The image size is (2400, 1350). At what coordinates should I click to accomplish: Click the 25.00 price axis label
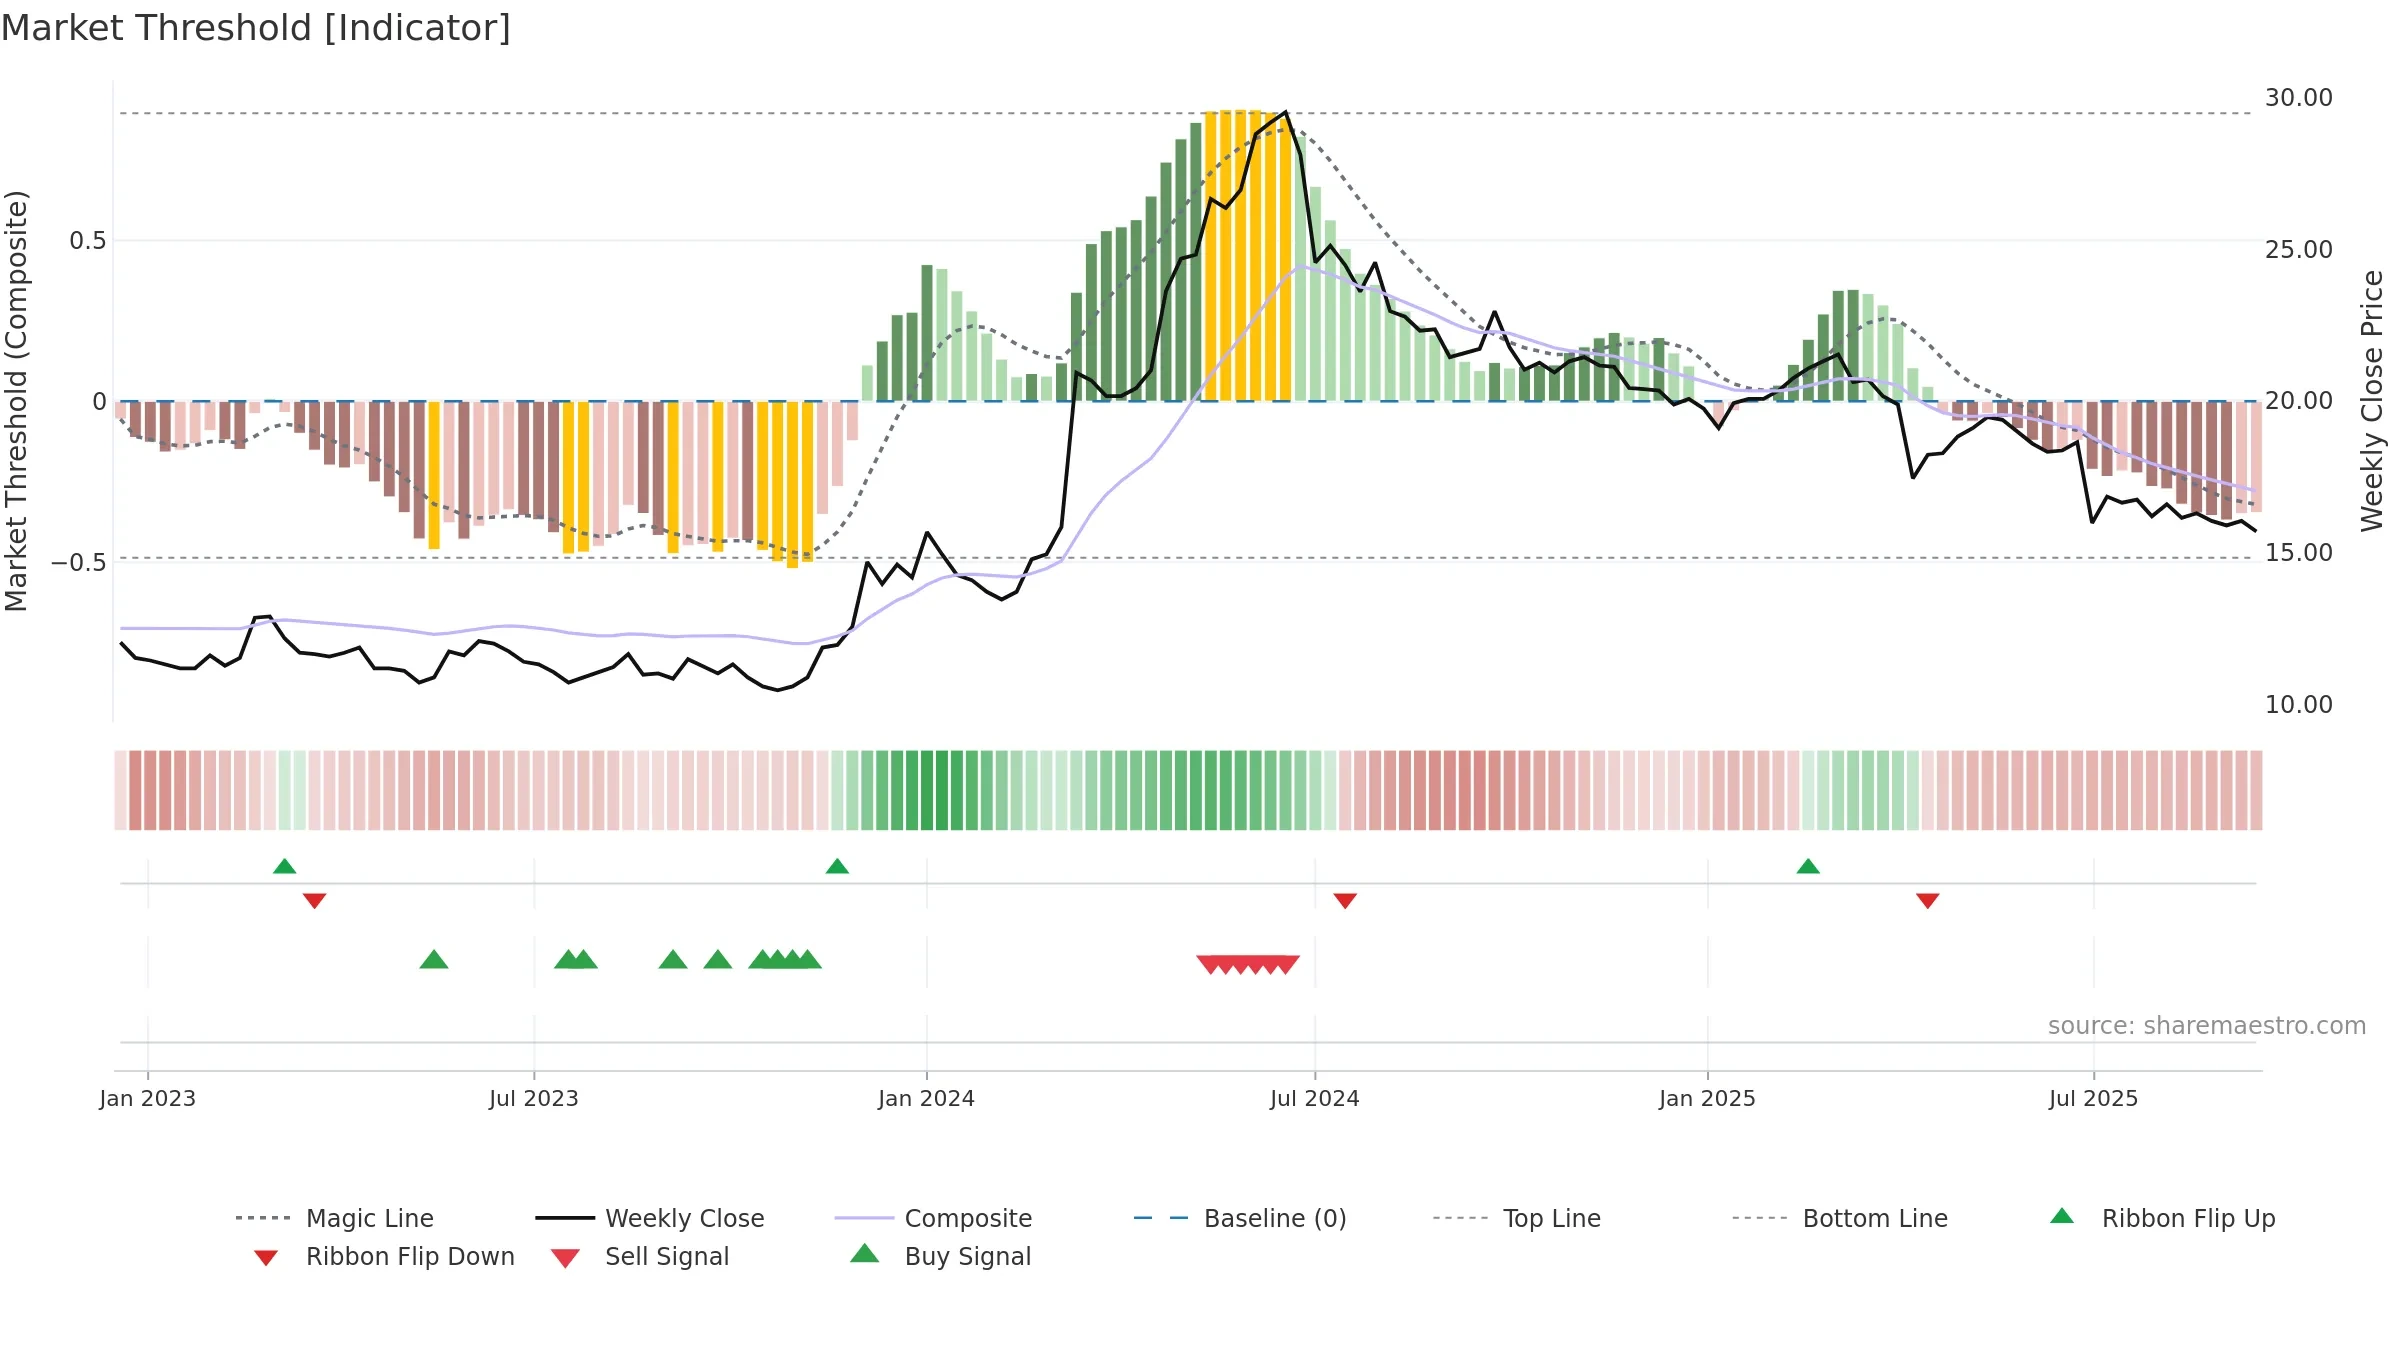(2299, 249)
